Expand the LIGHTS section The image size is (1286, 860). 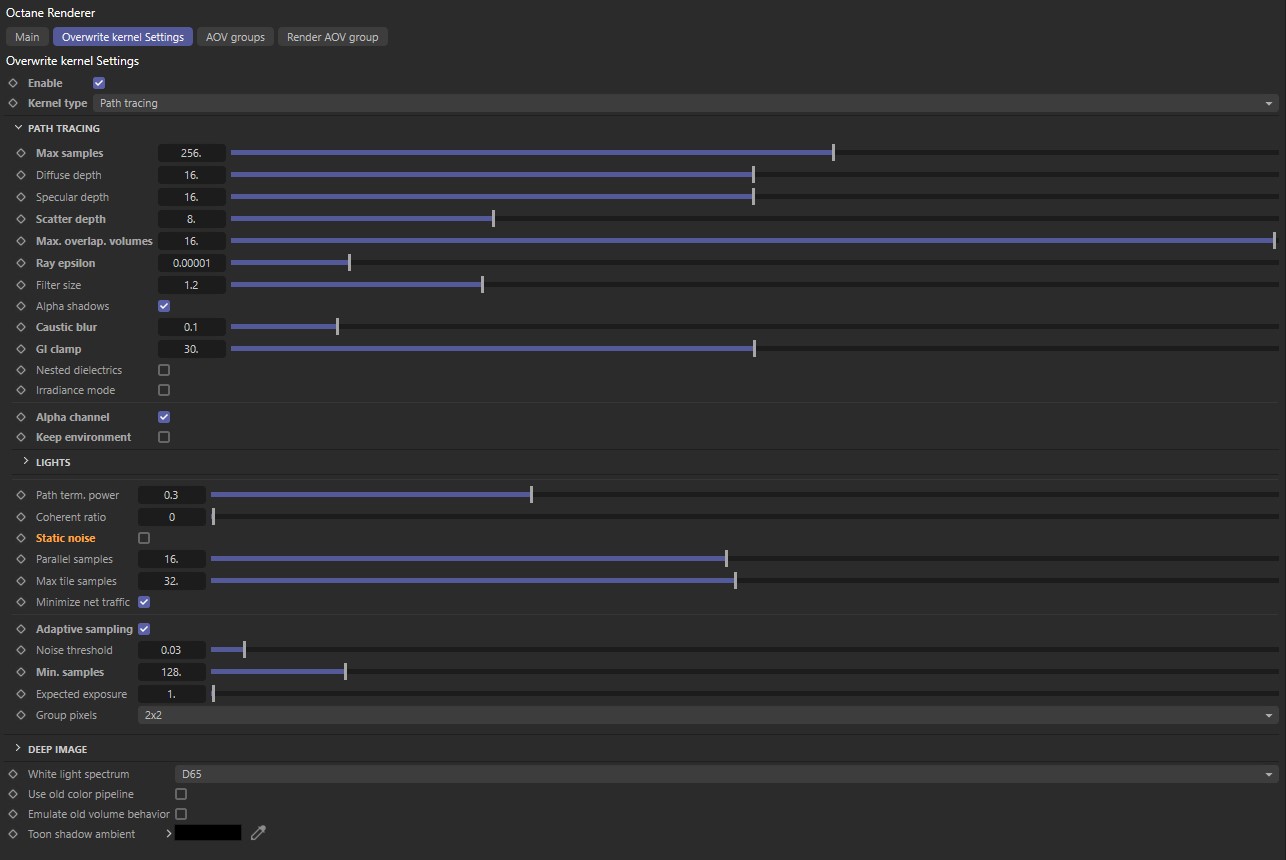[x=26, y=462]
